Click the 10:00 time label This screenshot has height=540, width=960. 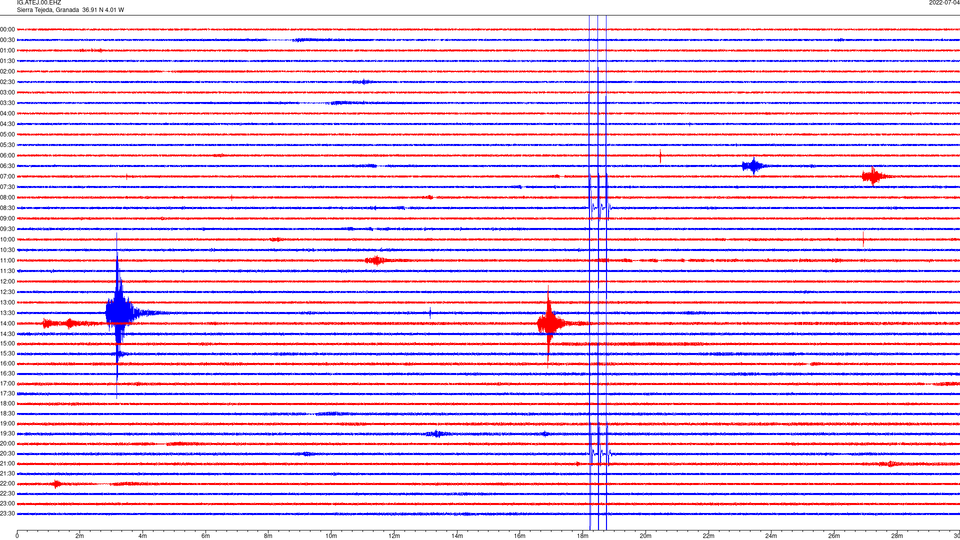[7, 240]
